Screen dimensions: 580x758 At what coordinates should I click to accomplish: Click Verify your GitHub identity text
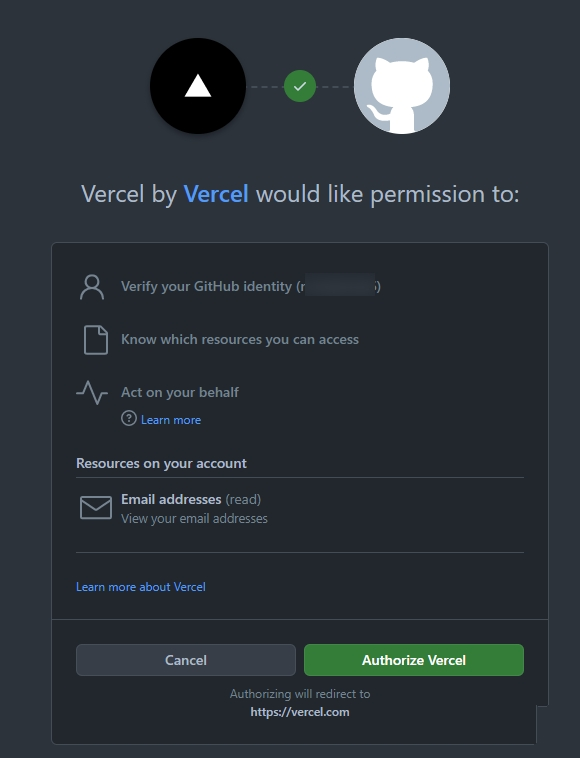[x=251, y=286]
